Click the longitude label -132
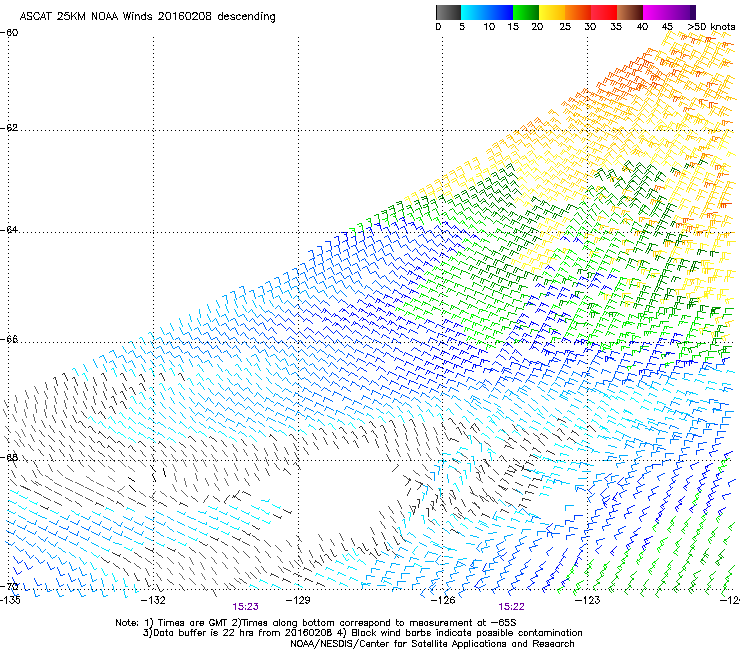Image resolution: width=740 pixels, height=650 pixels. 154,600
